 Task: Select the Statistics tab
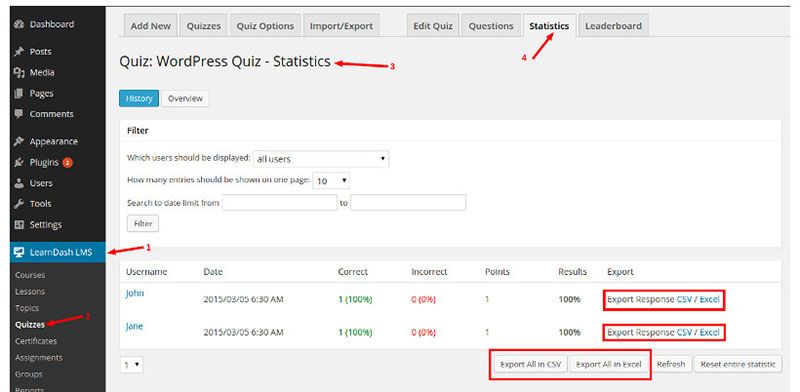(x=549, y=26)
